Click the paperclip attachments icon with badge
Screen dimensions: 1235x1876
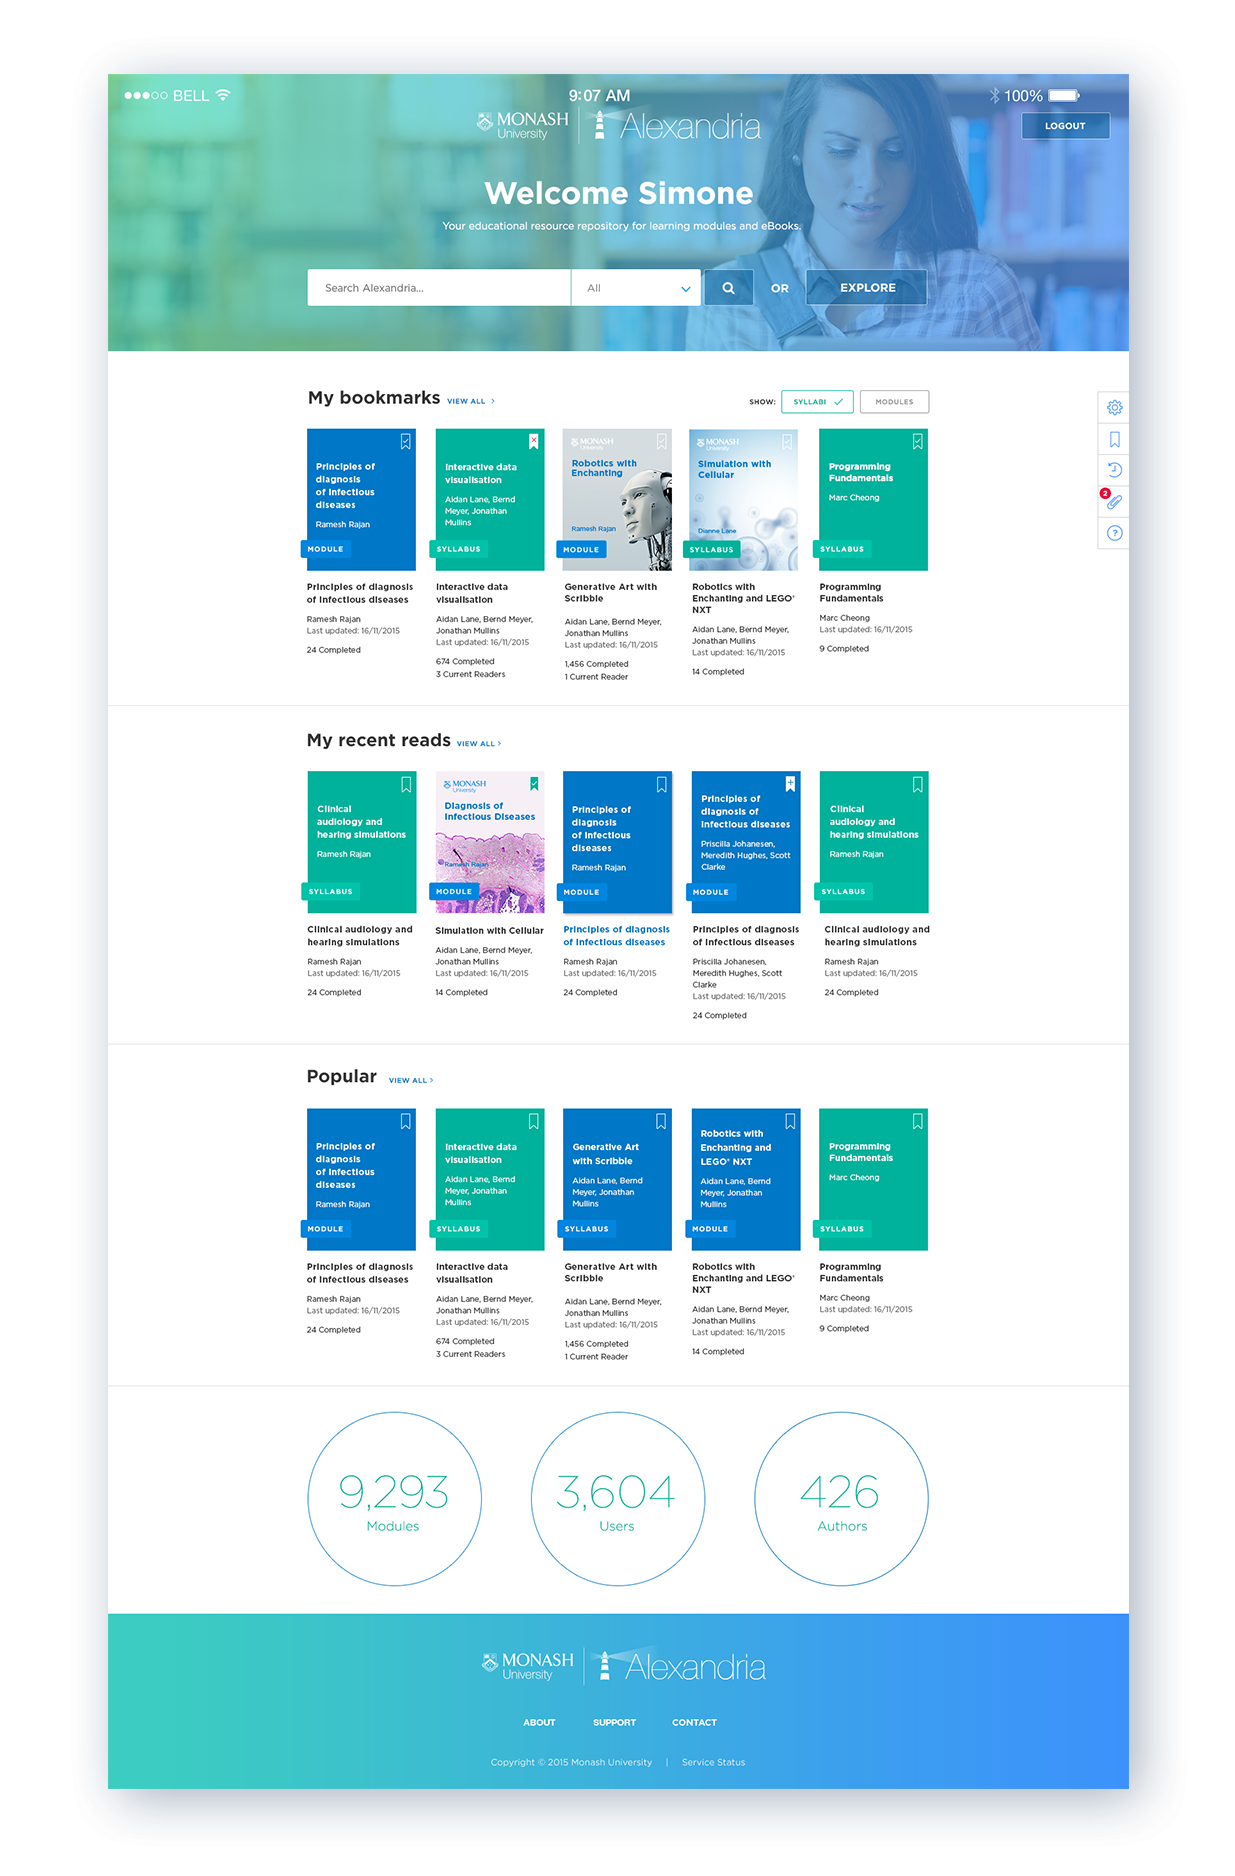pos(1114,501)
